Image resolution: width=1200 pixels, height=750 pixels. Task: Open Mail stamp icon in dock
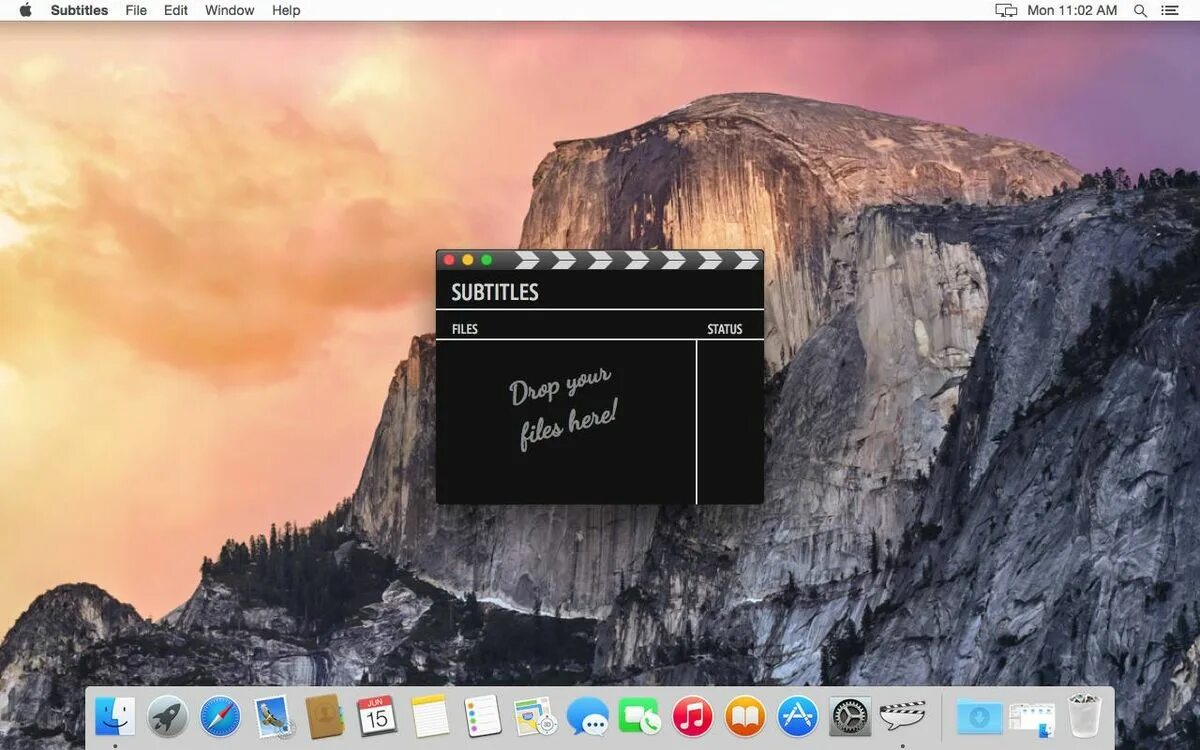(x=272, y=716)
